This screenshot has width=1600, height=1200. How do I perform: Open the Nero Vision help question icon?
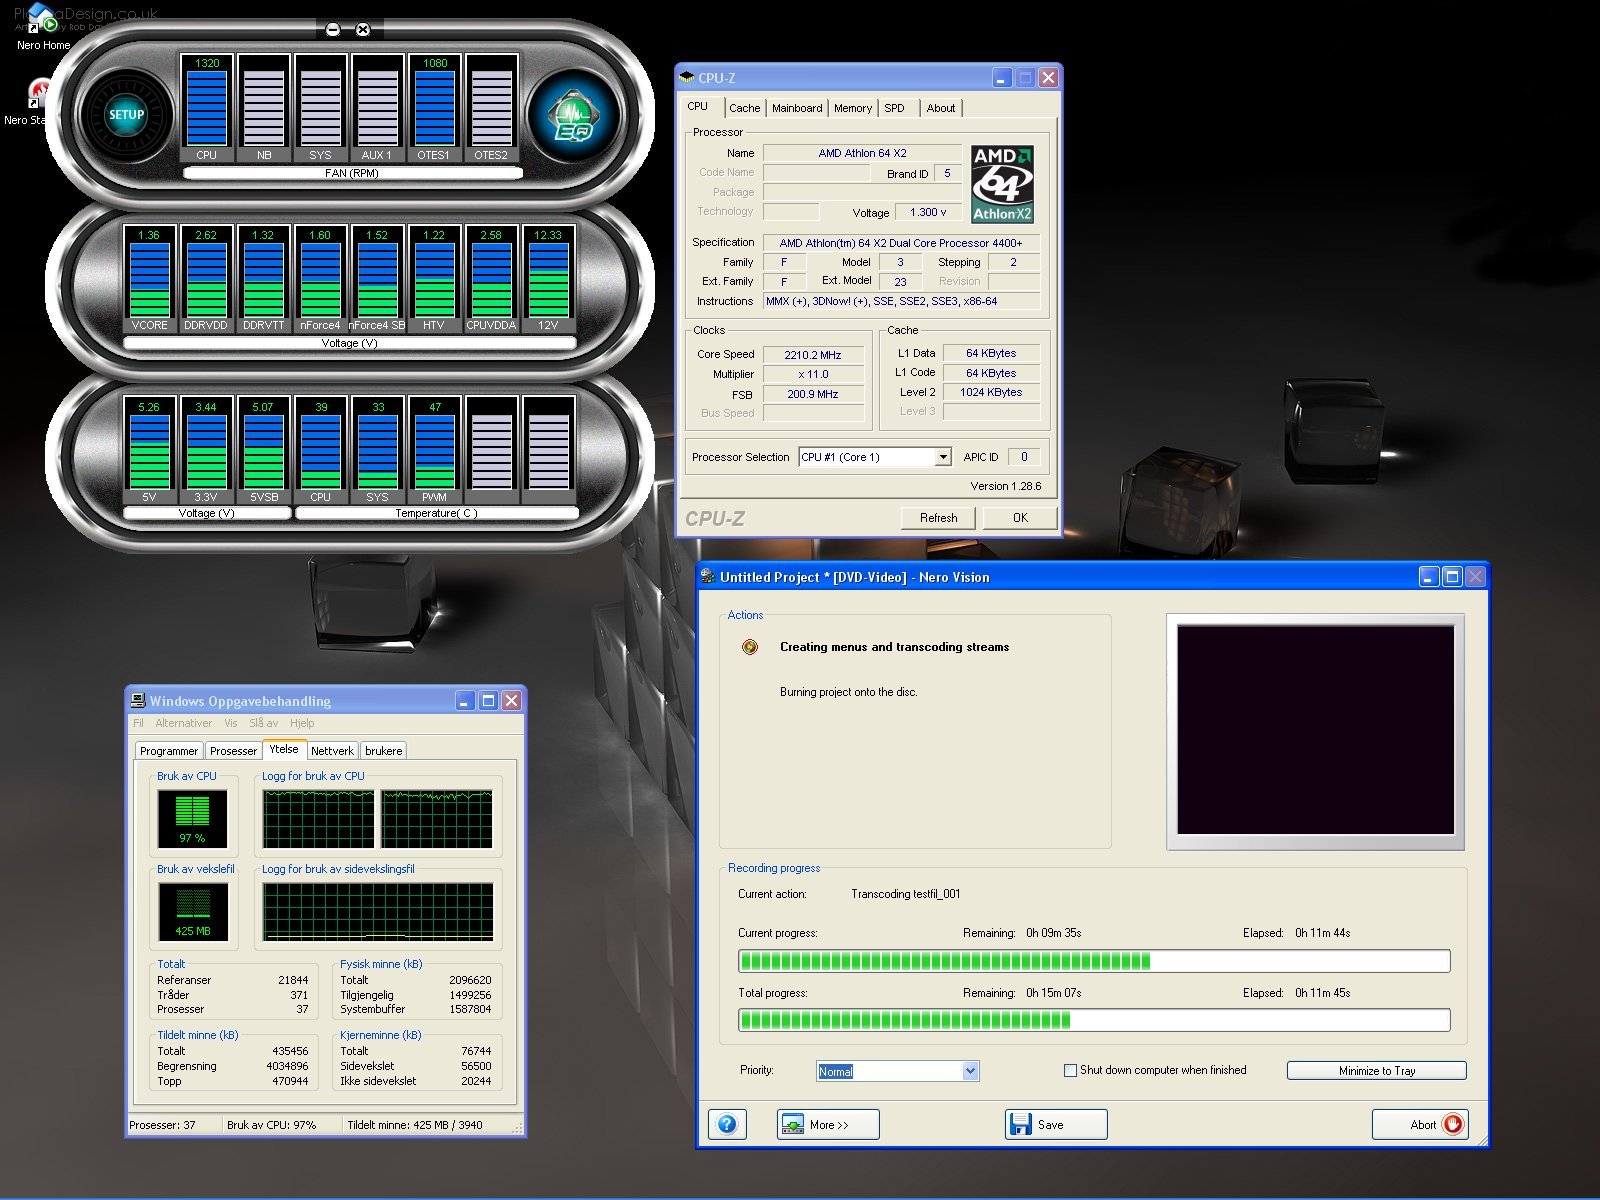(727, 1125)
